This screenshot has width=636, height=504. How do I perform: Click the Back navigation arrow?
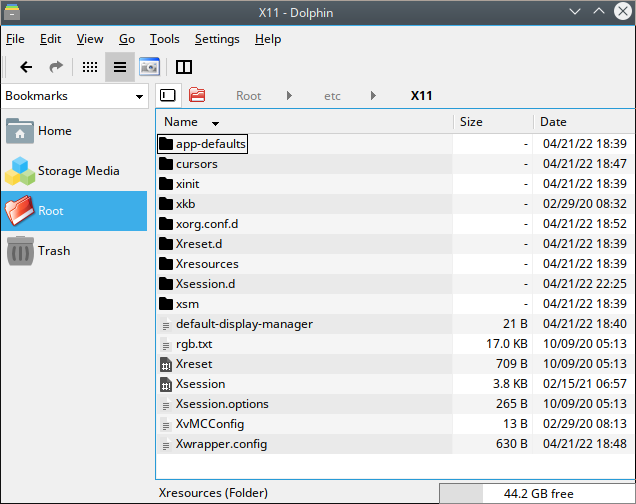(26, 67)
